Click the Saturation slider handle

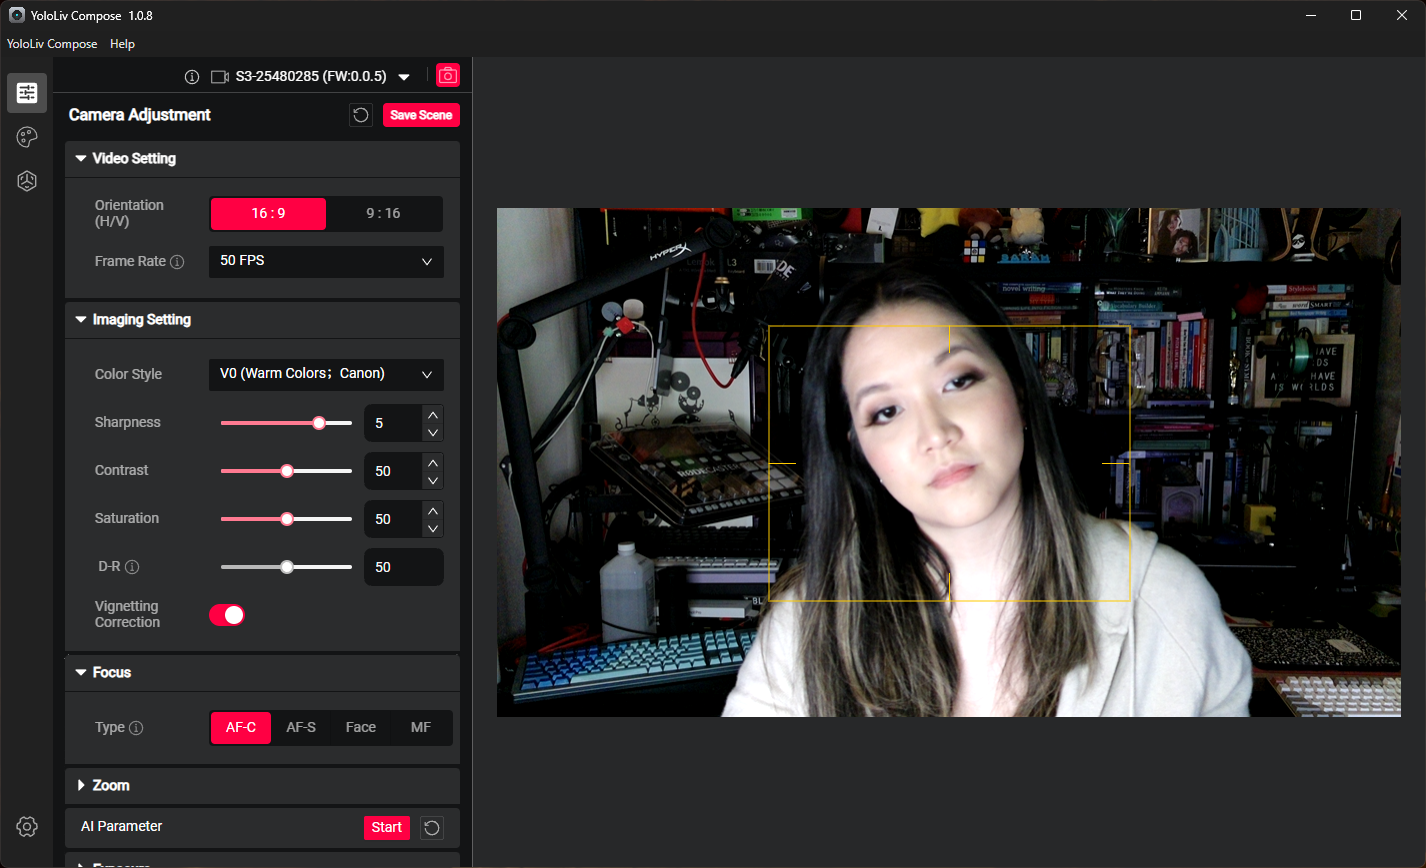coord(287,519)
